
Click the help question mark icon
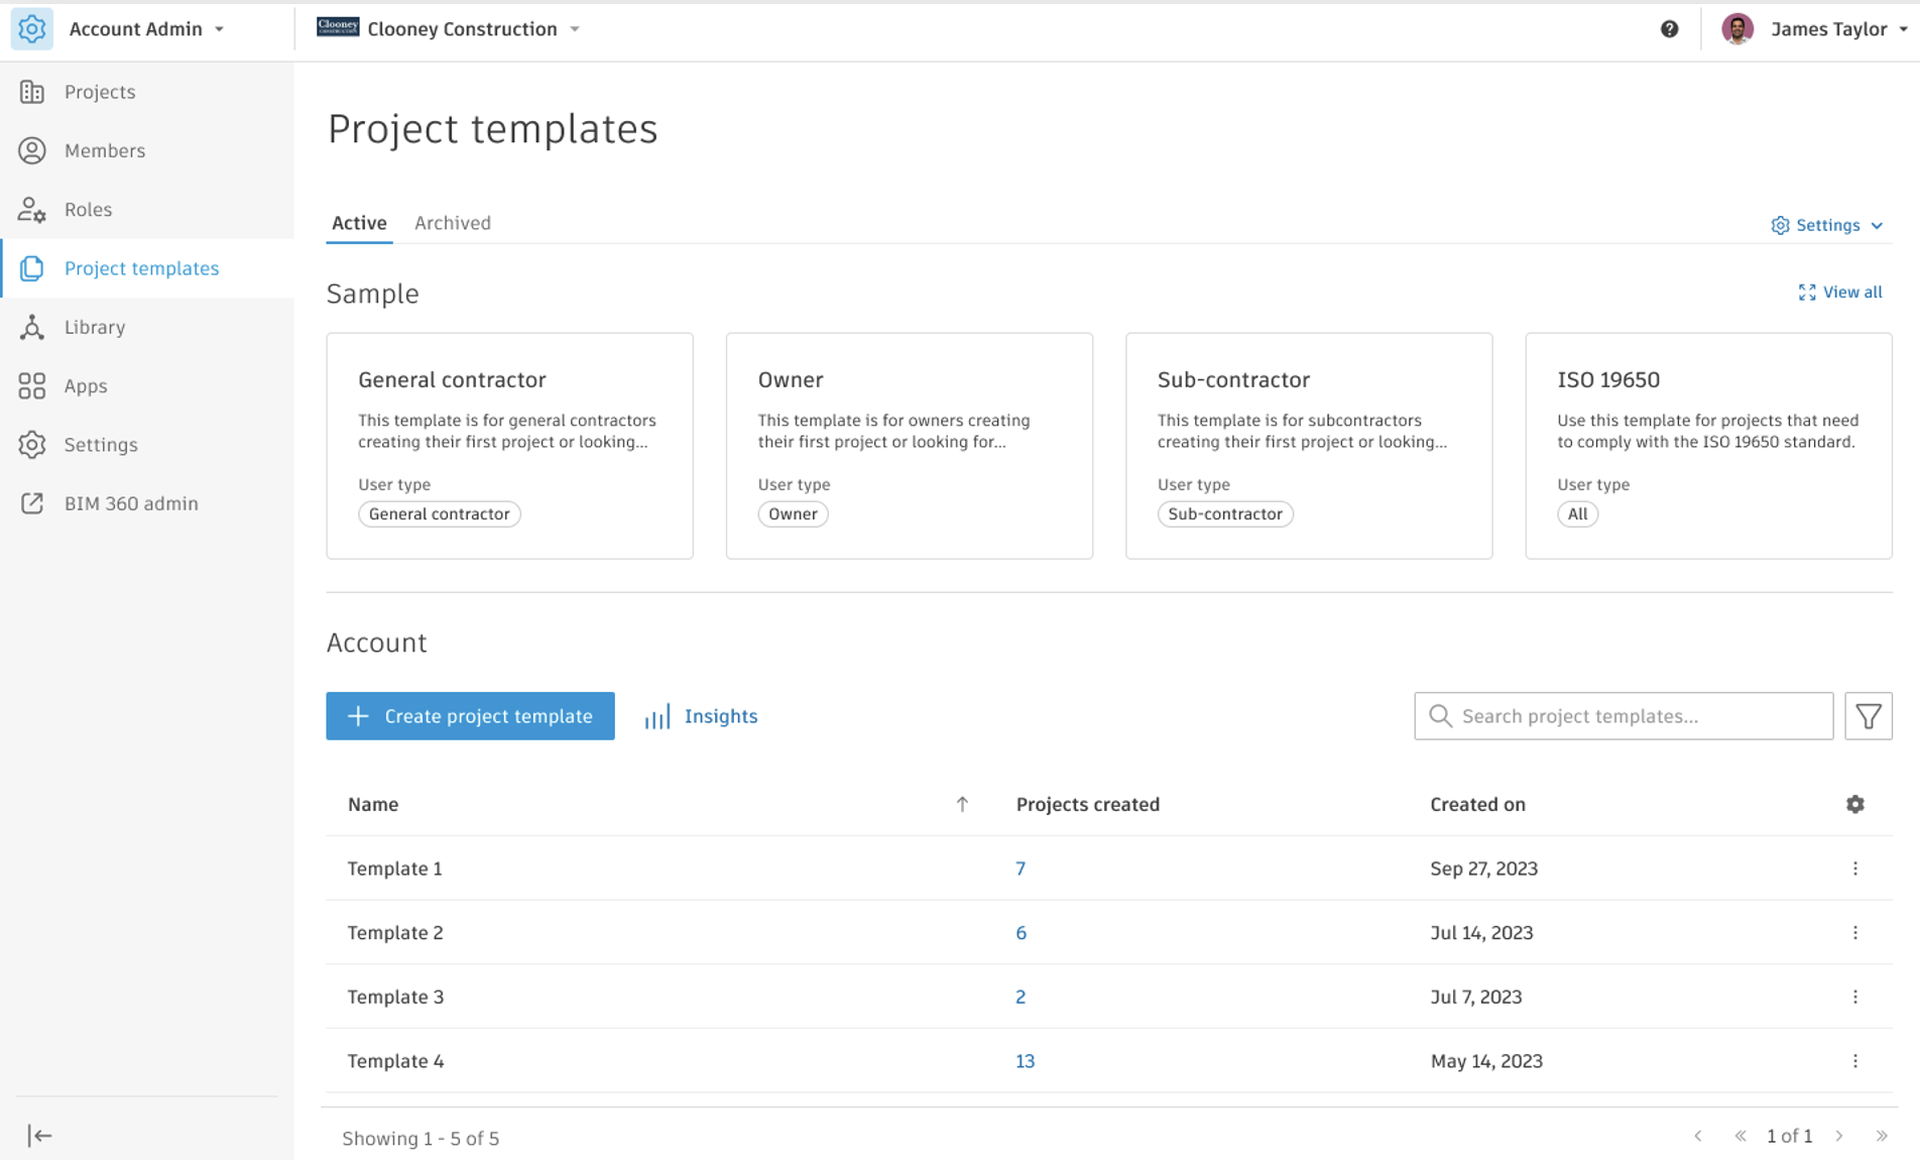1670,29
